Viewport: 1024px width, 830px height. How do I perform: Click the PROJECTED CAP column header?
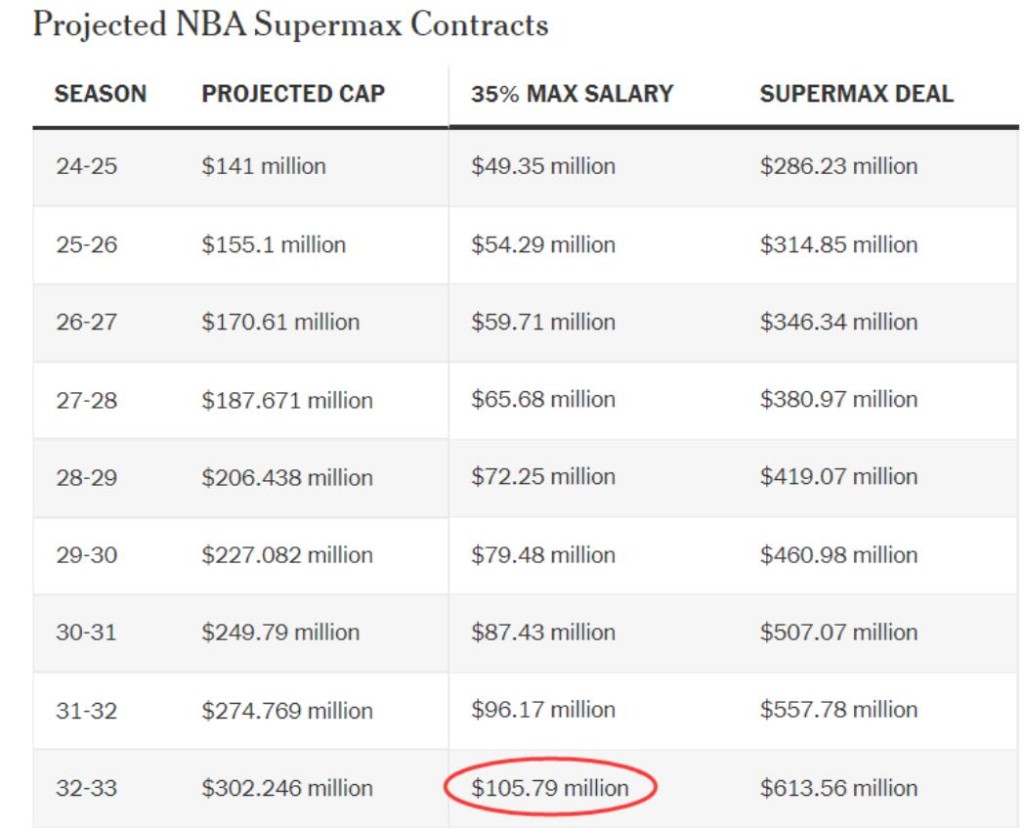(293, 94)
